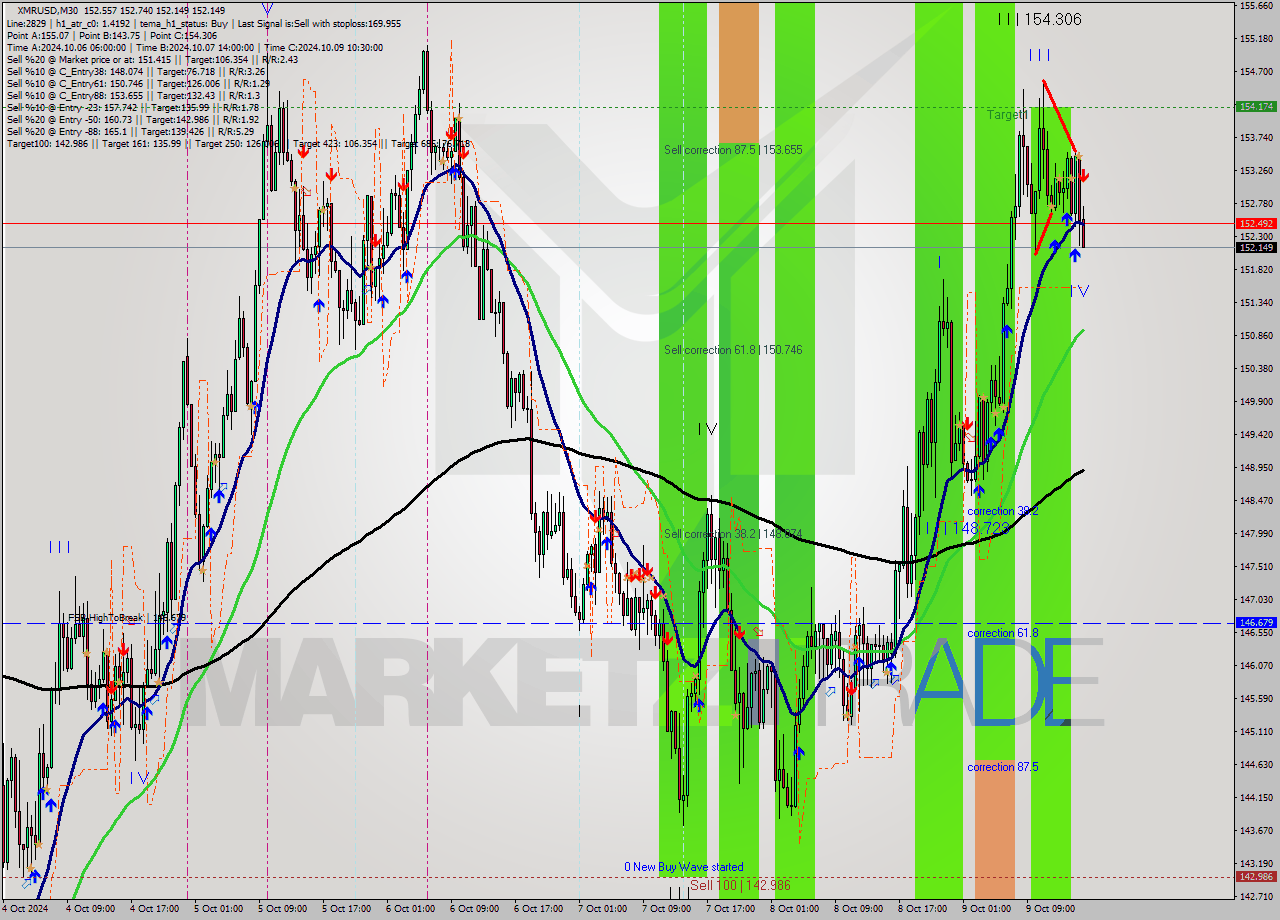Click the '8 Oct 17:00' time axis label
The image size is (1280, 920).
(x=924, y=909)
